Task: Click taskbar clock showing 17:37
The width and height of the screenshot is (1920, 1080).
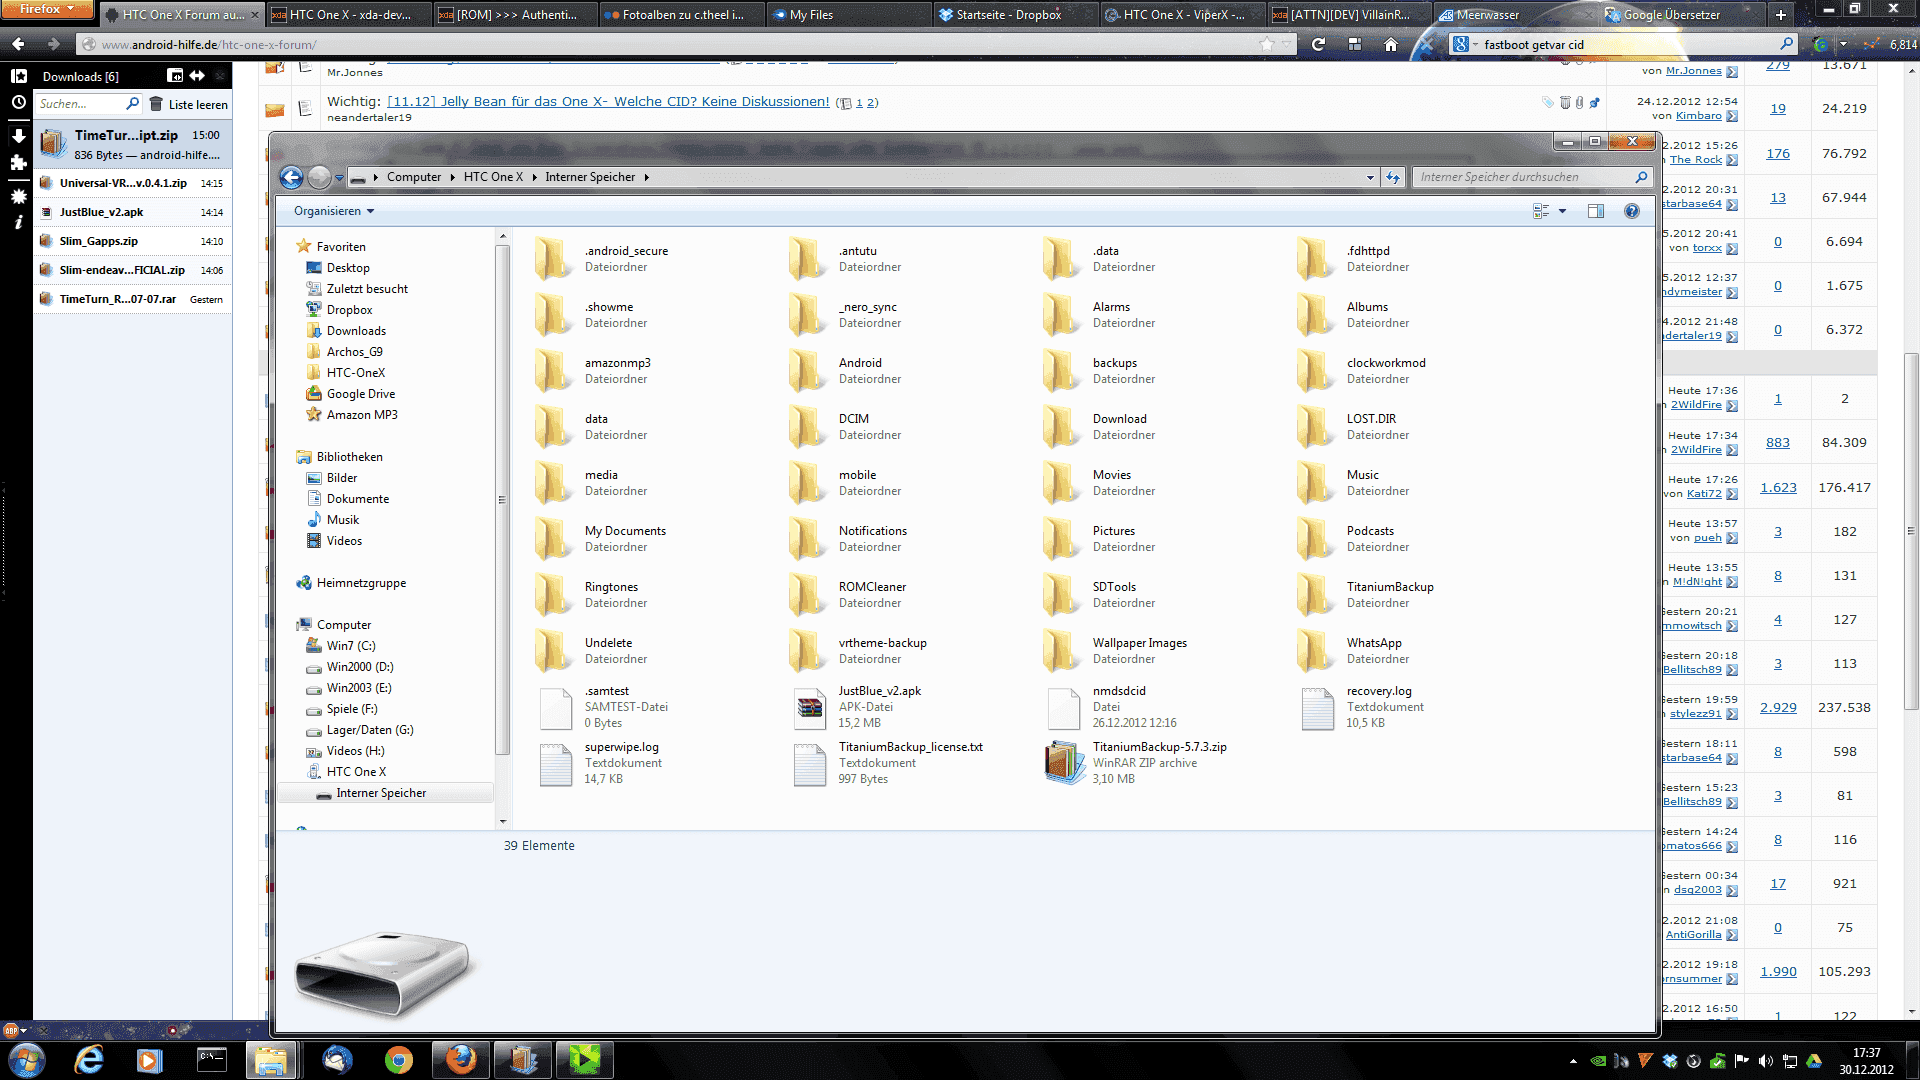Action: point(1866,1060)
